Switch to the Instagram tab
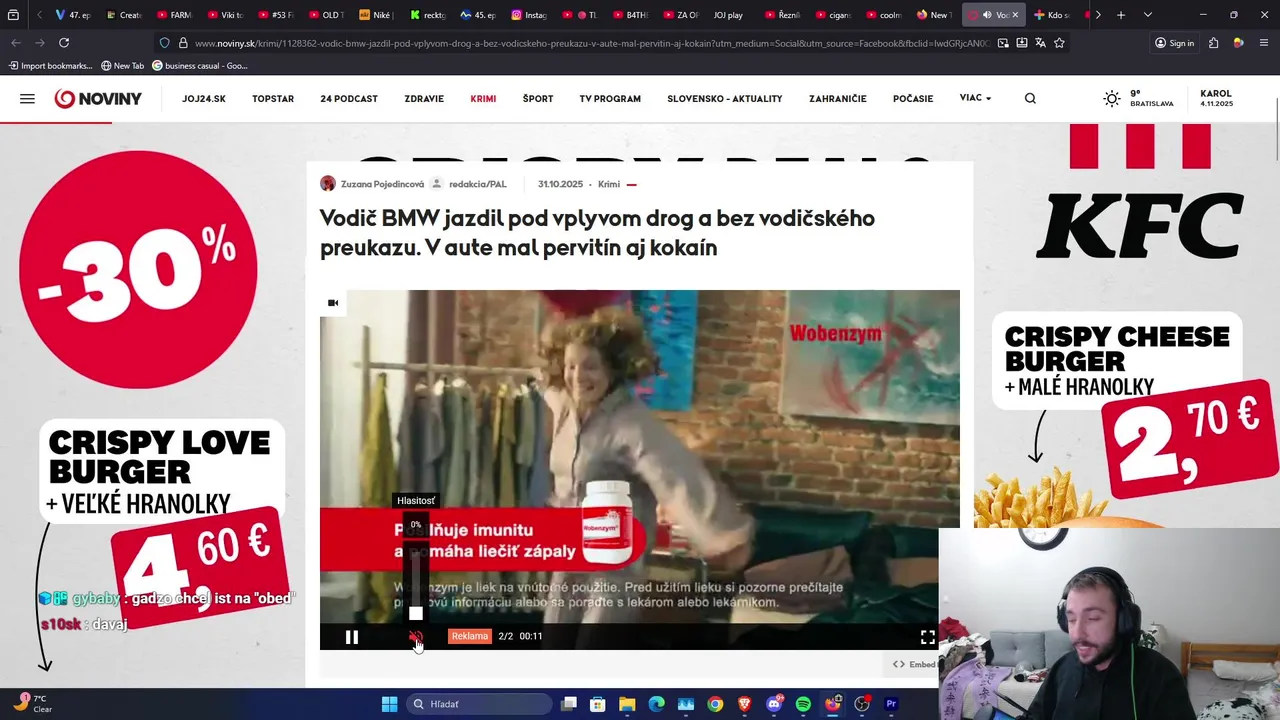 click(530, 15)
